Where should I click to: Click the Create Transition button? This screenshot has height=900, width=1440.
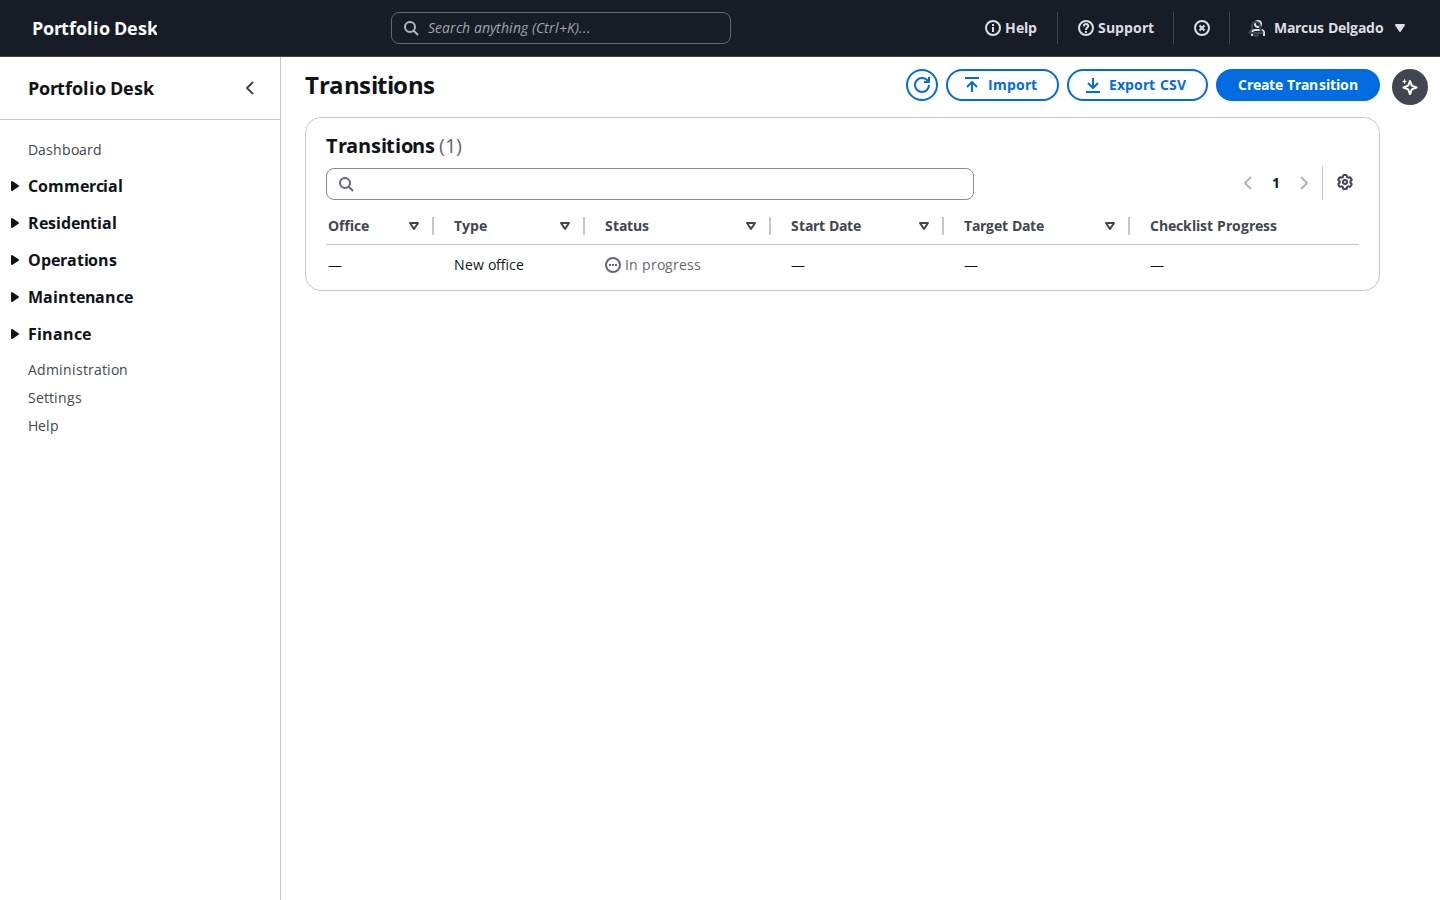pyautogui.click(x=1298, y=85)
